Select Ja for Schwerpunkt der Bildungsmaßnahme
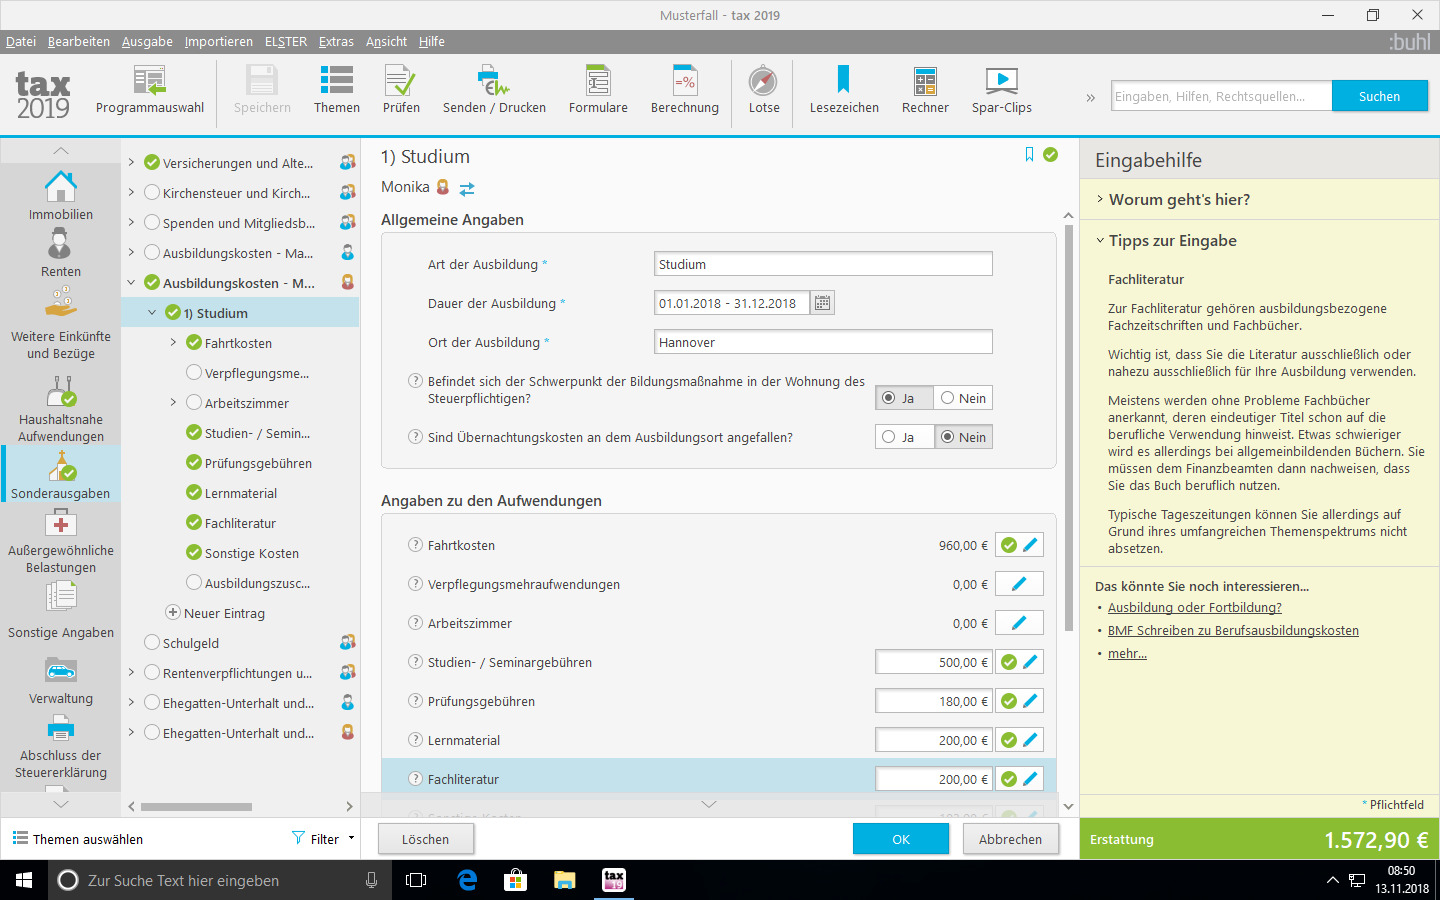This screenshot has height=900, width=1440. (903, 398)
